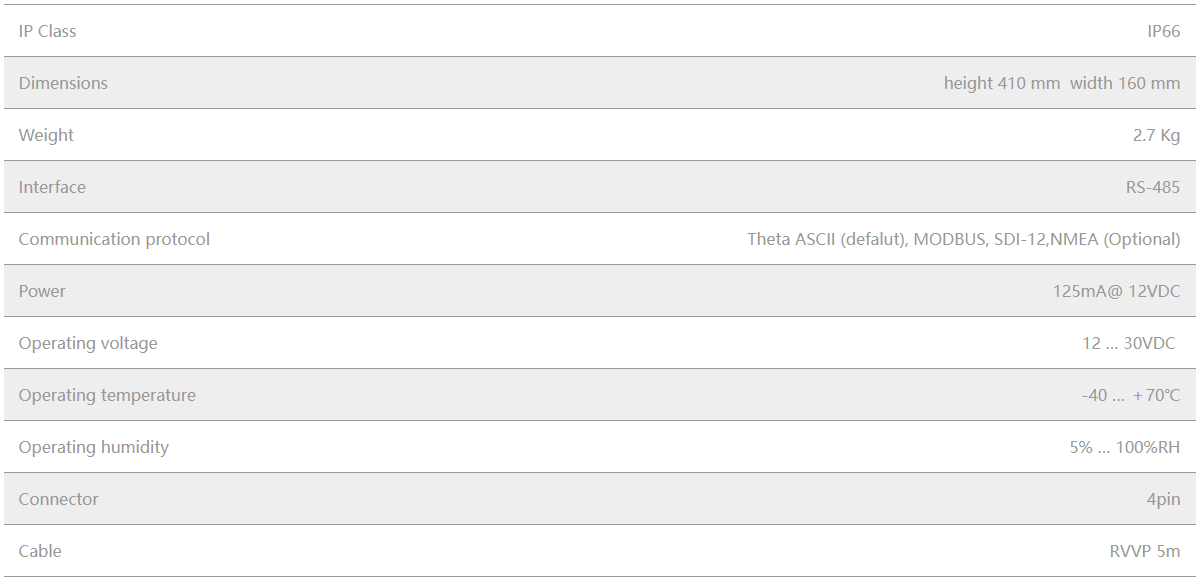Click the Connector row label
Image resolution: width=1200 pixels, height=582 pixels.
tap(58, 499)
